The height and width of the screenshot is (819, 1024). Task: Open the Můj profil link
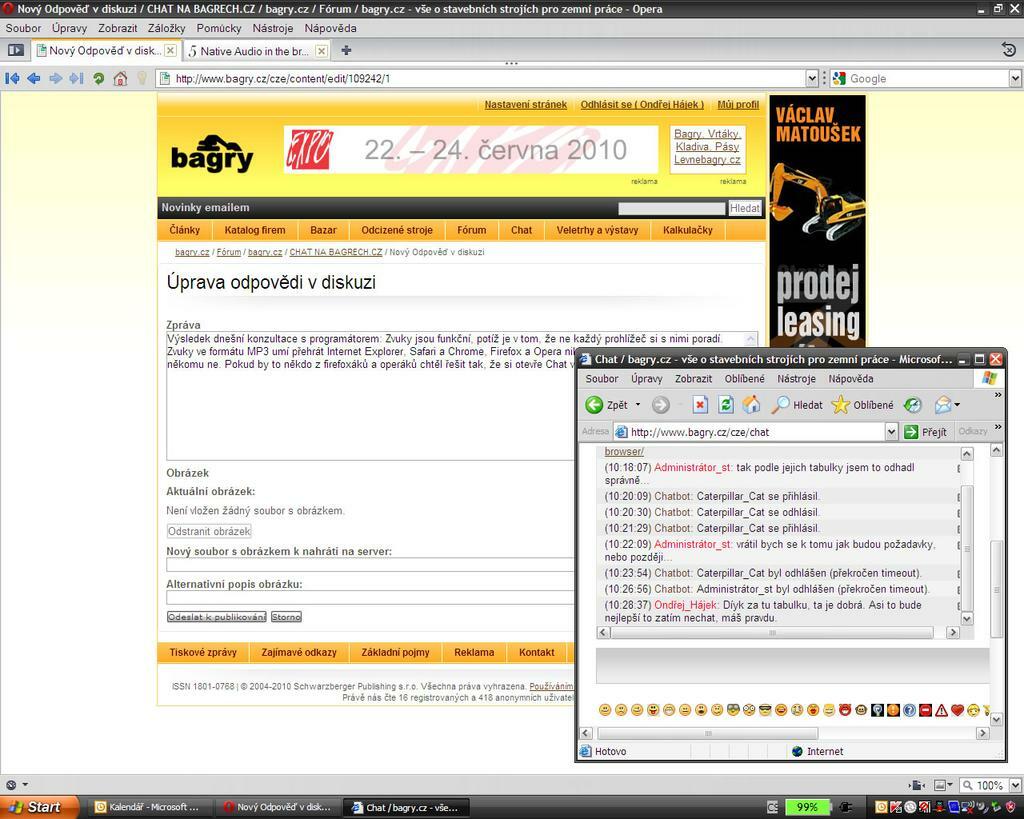738,104
